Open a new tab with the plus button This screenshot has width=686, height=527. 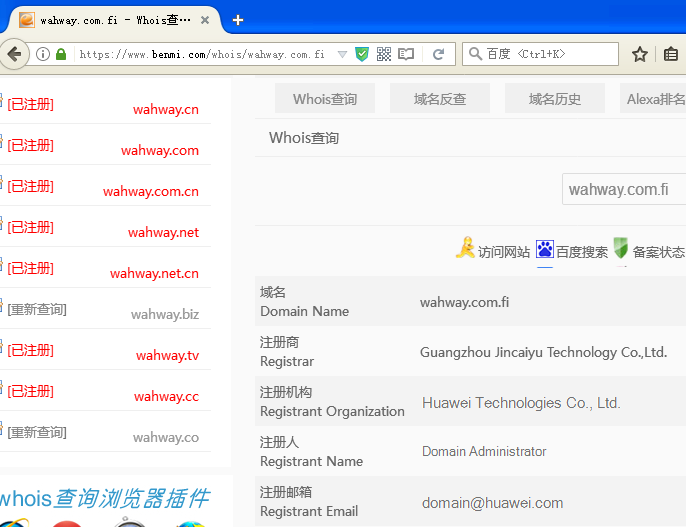coord(238,20)
